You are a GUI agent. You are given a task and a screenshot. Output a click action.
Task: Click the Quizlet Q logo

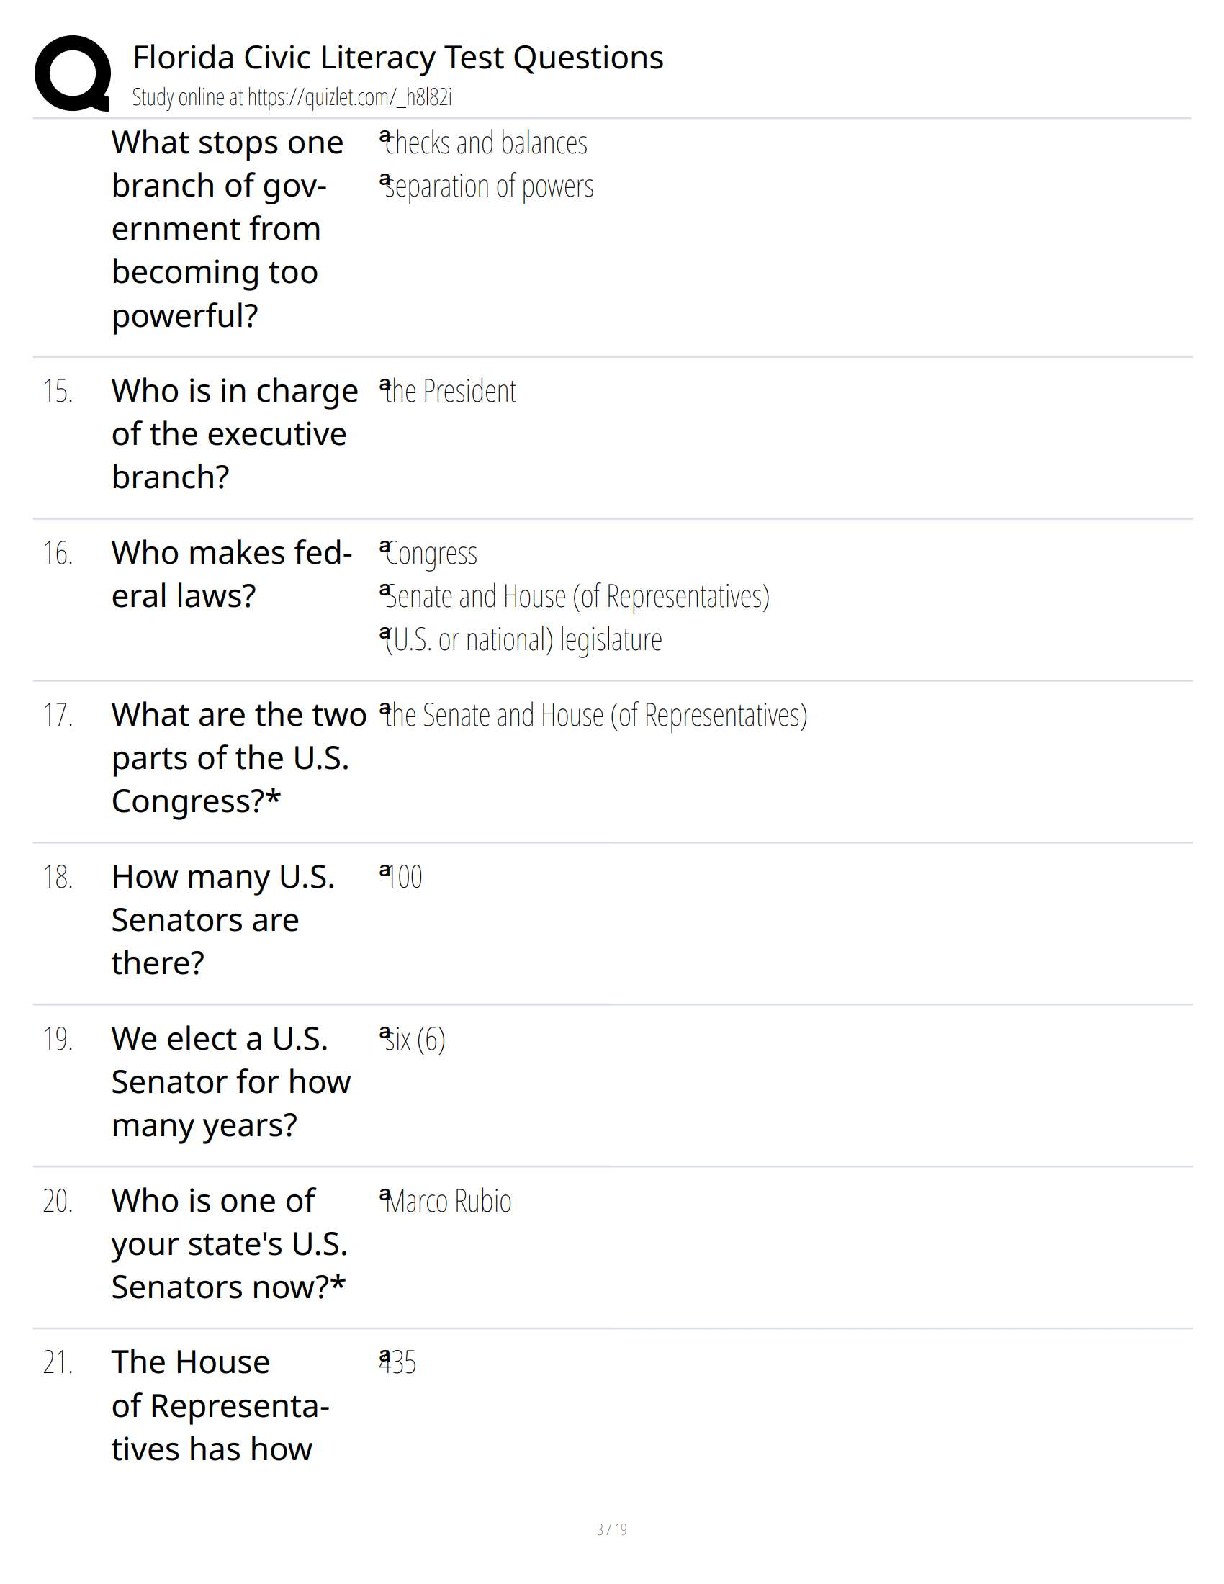pyautogui.click(x=72, y=72)
